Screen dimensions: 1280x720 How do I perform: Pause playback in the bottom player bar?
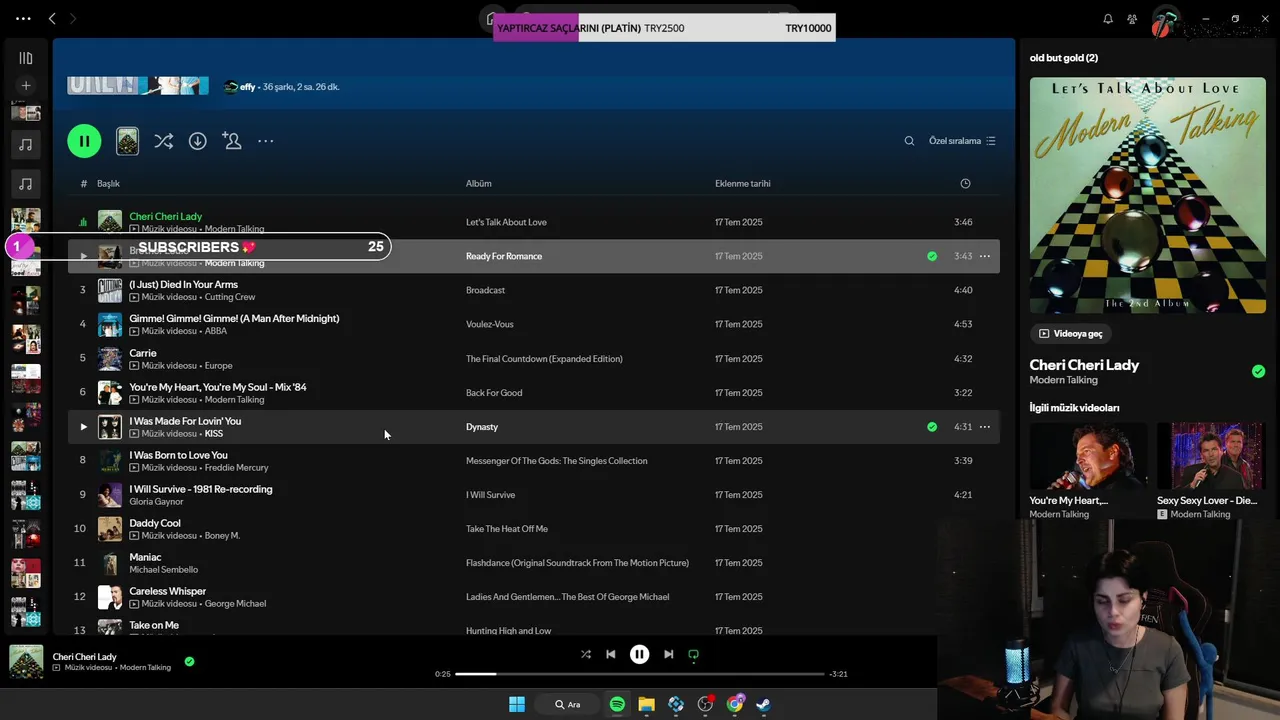point(639,655)
